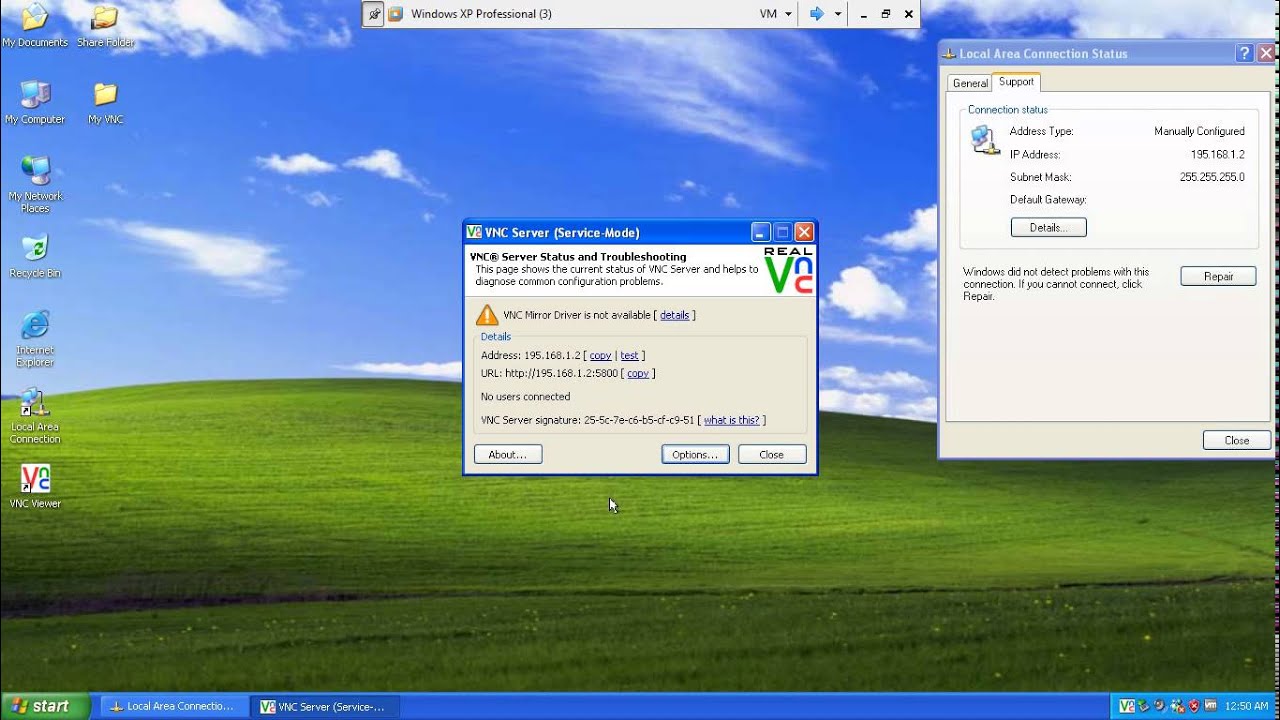Select the My VNC folder icon
The height and width of the screenshot is (720, 1280).
pos(105,102)
